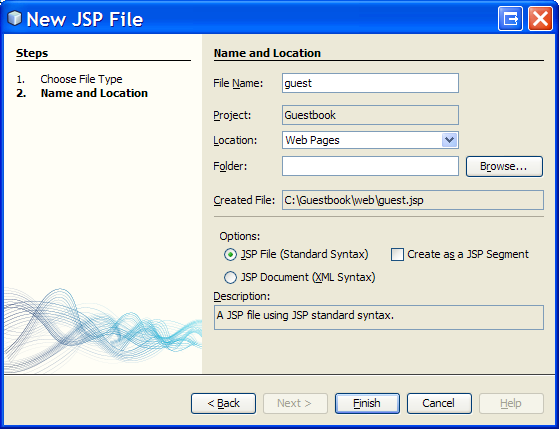Image resolution: width=559 pixels, height=429 pixels.
Task: Go back with the < Back button
Action: [x=223, y=403]
